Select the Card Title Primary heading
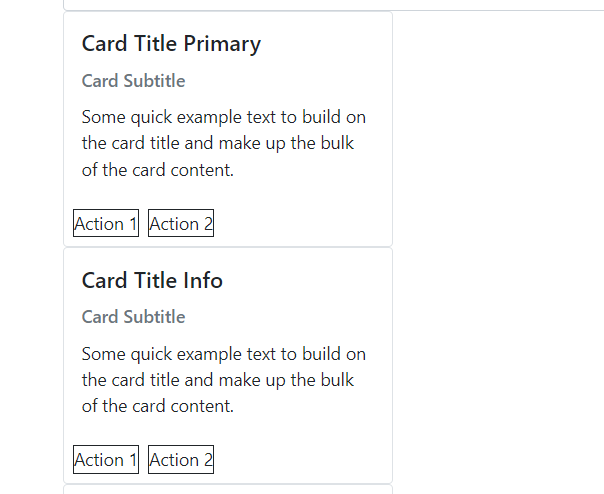 pos(171,44)
